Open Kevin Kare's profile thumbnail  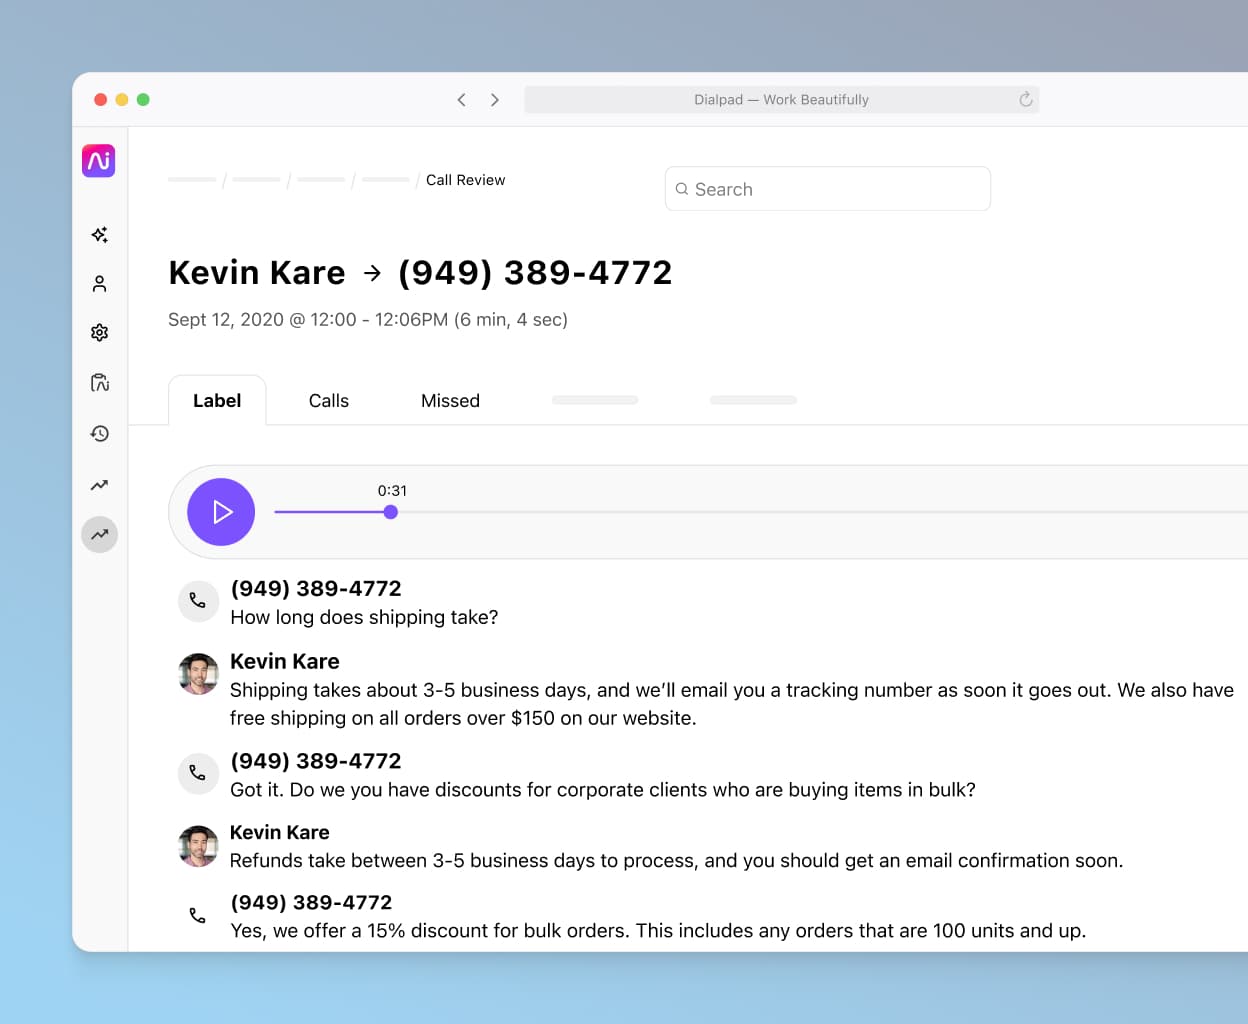(197, 674)
